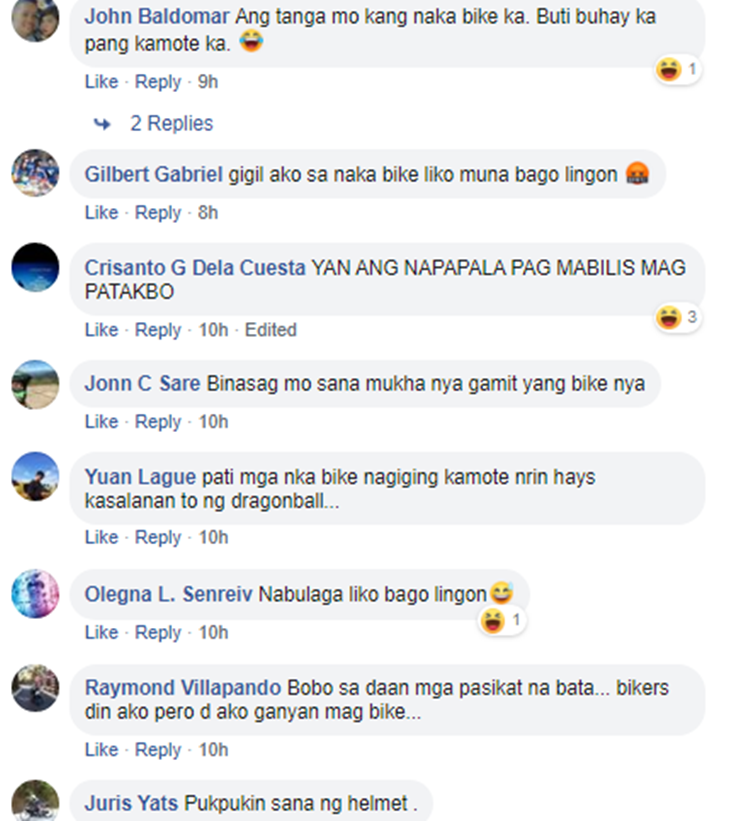This screenshot has width=750, height=821.
Task: Like Yuan Lague's comment
Action: click(102, 537)
